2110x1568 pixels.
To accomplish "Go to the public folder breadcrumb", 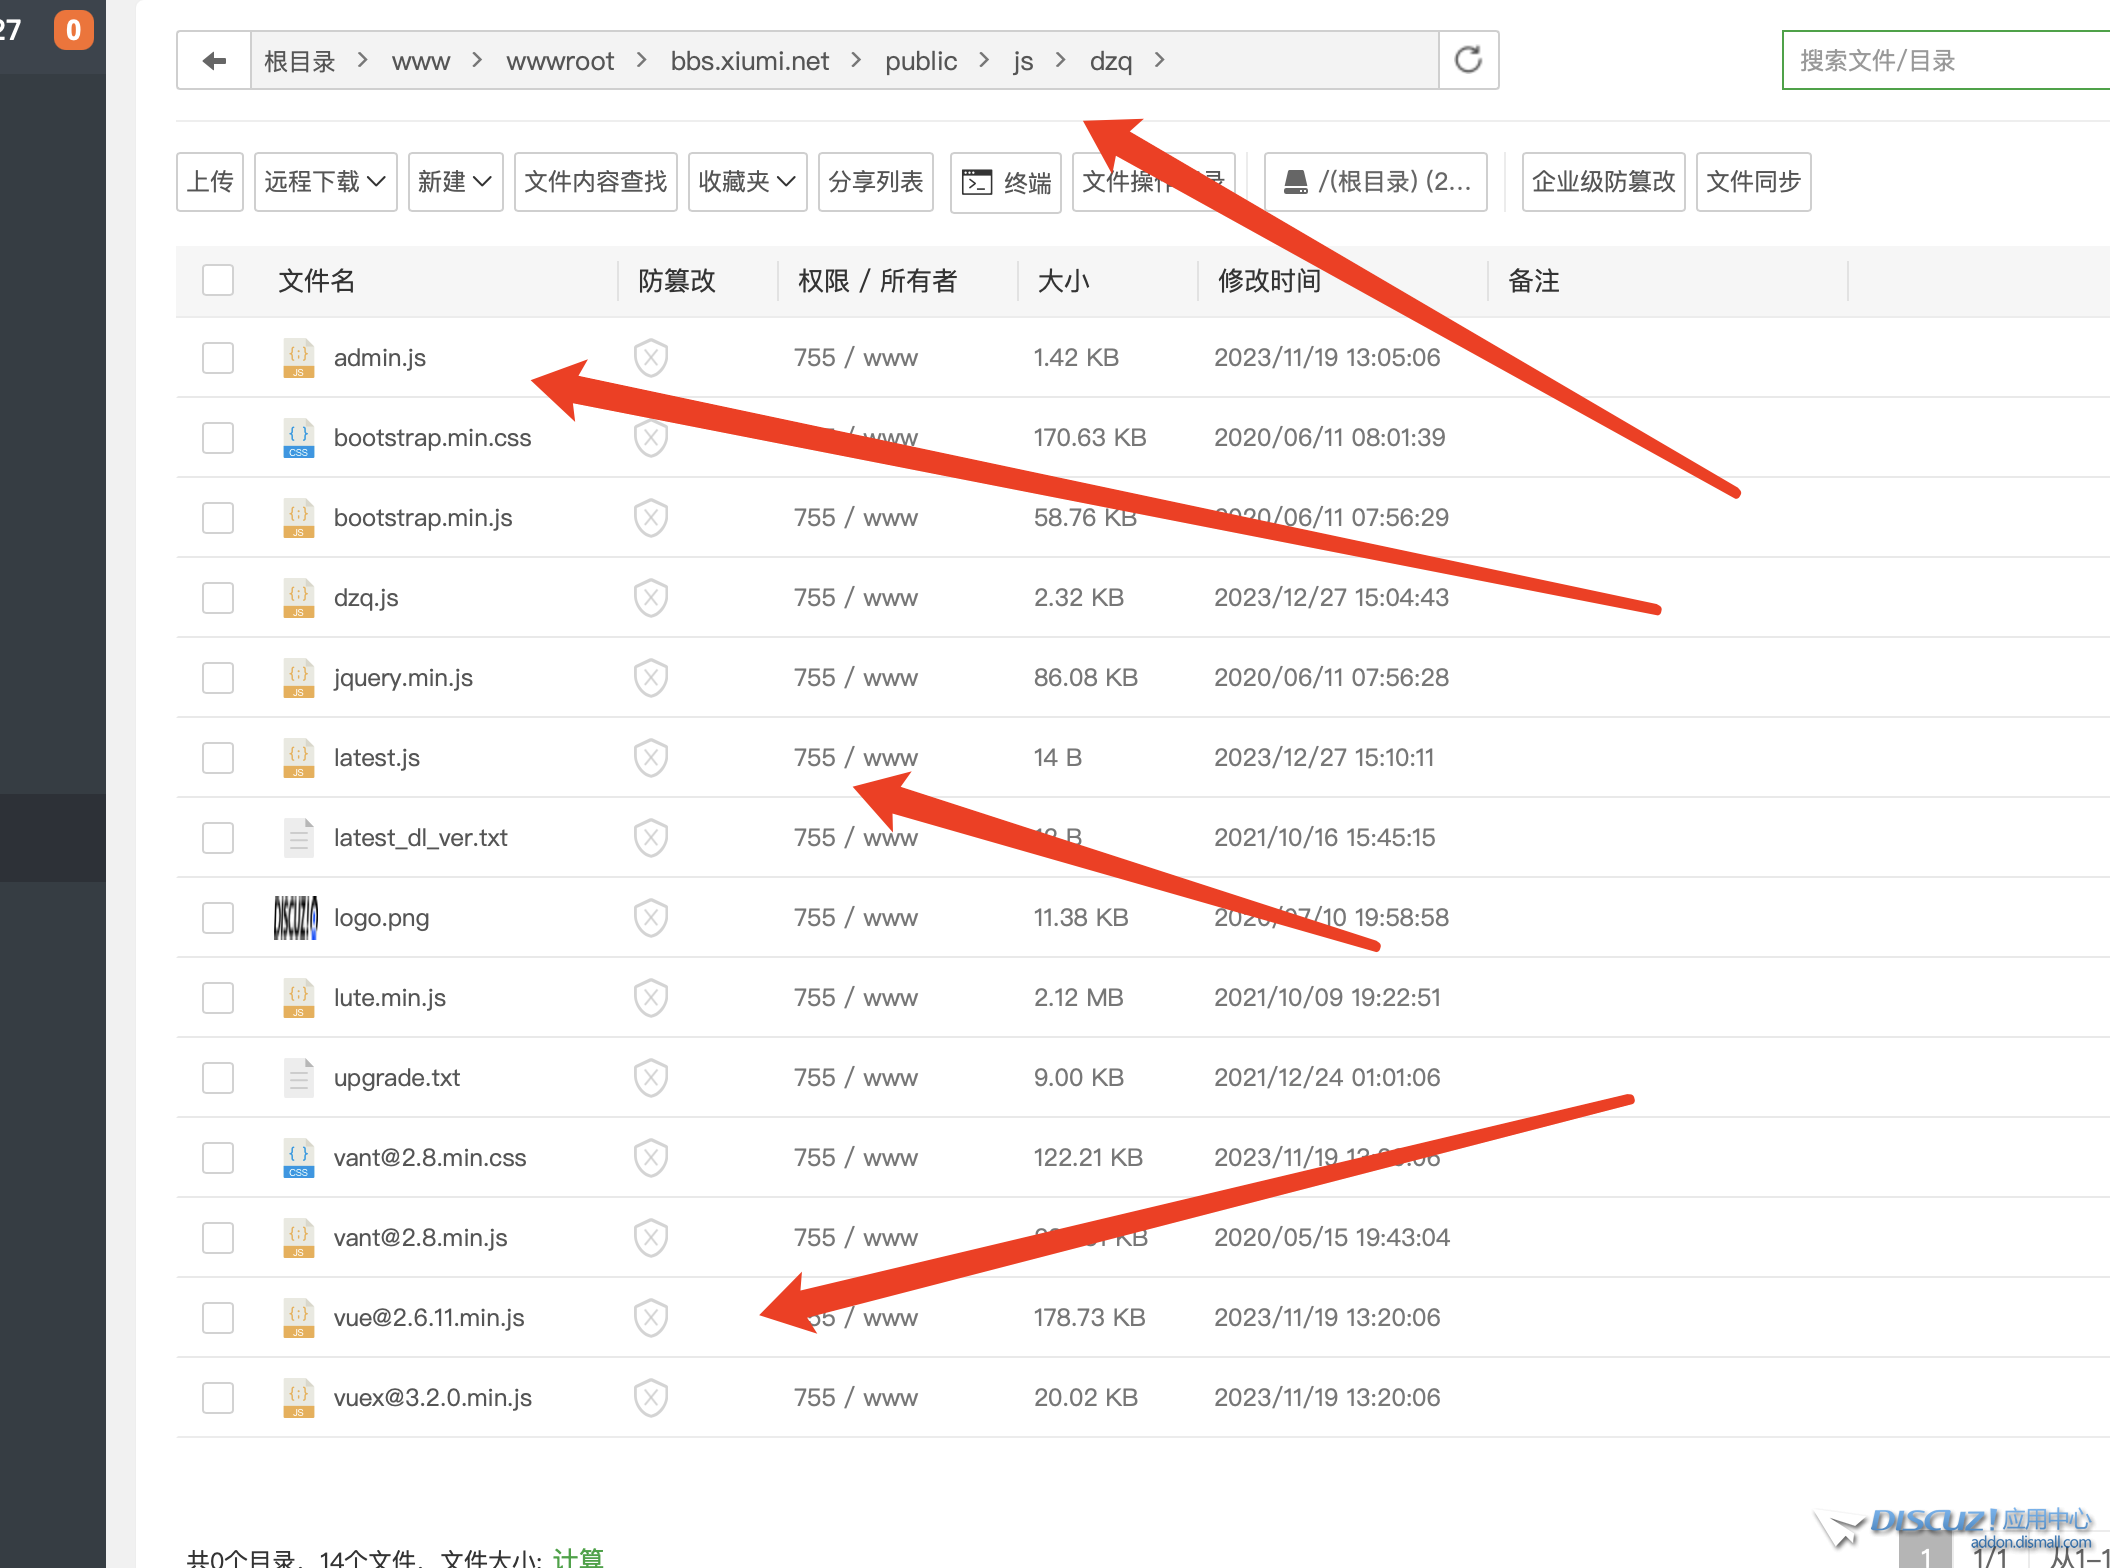I will point(920,61).
